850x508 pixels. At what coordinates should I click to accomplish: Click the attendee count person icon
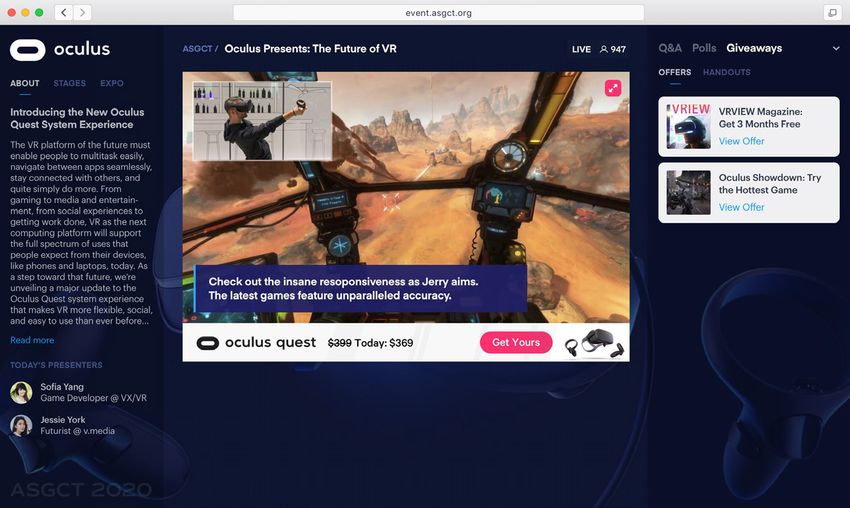604,49
